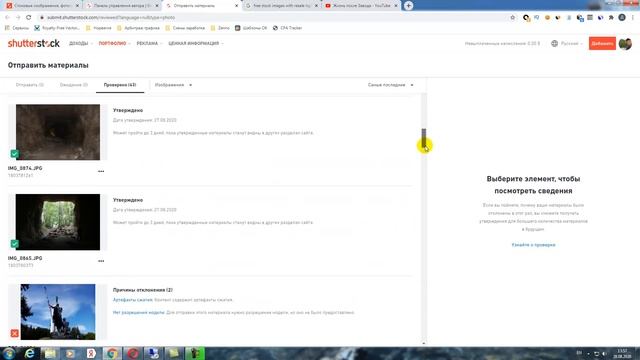Switch to the Ожидание tab
This screenshot has width=640, height=360.
point(73,85)
